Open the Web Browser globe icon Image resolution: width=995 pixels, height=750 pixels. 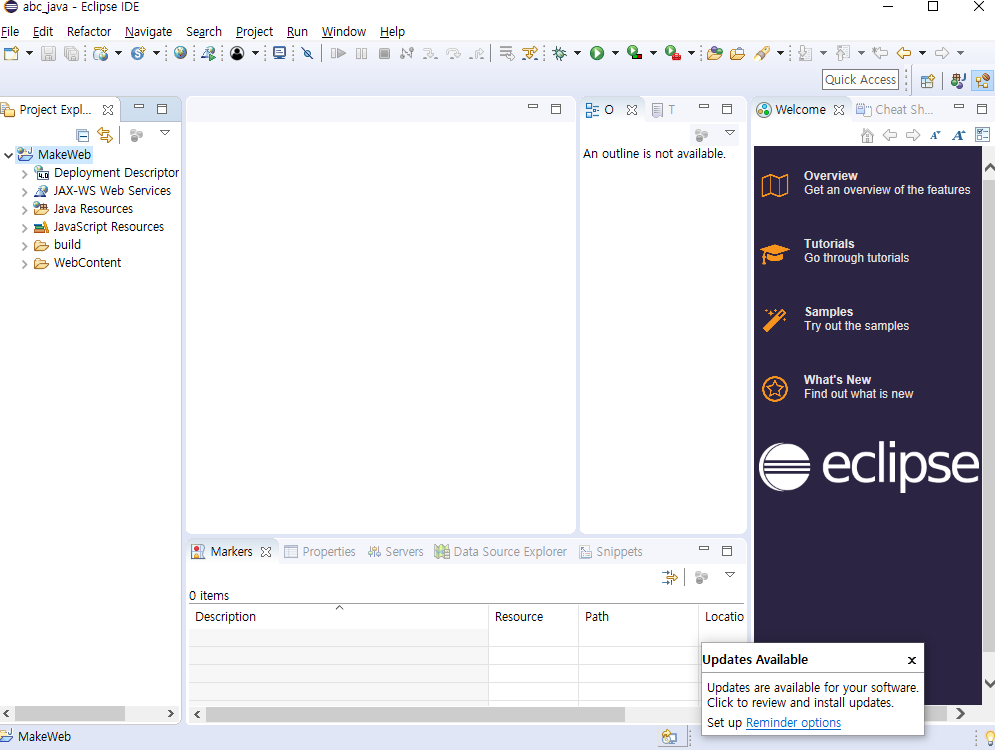pyautogui.click(x=180, y=53)
